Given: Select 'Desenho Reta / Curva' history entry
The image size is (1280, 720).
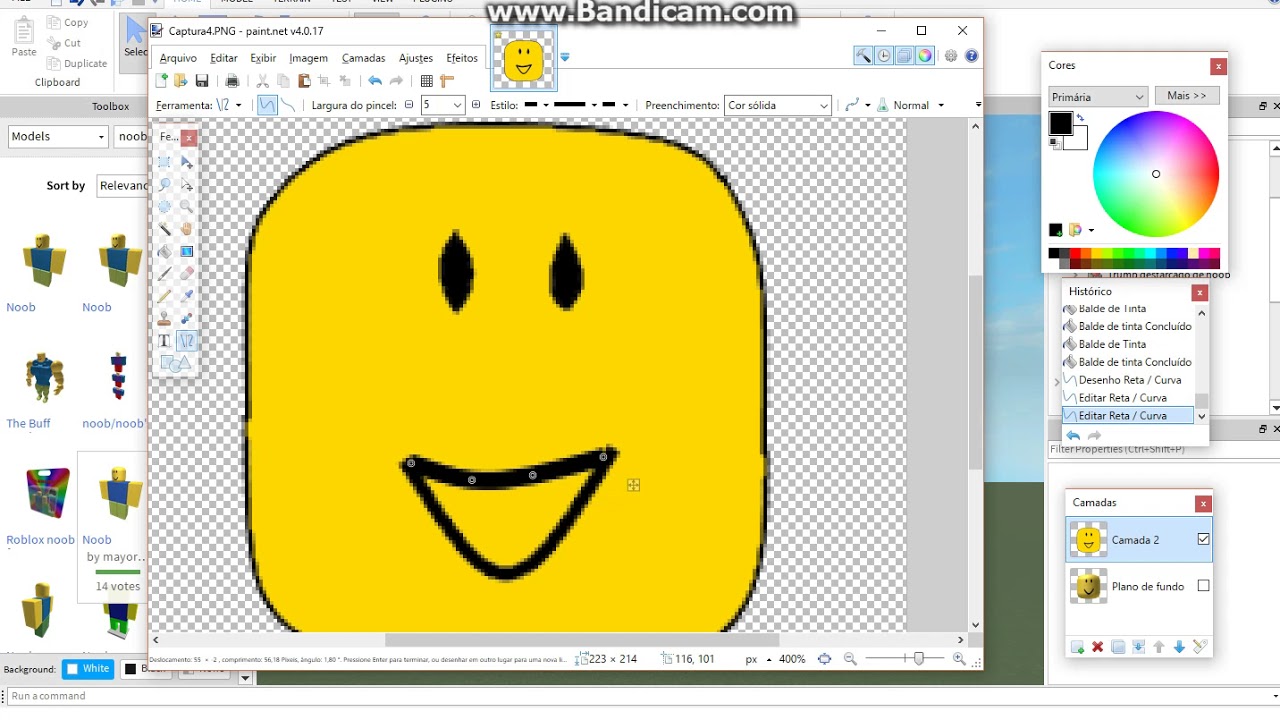Looking at the screenshot, I should [x=1130, y=380].
